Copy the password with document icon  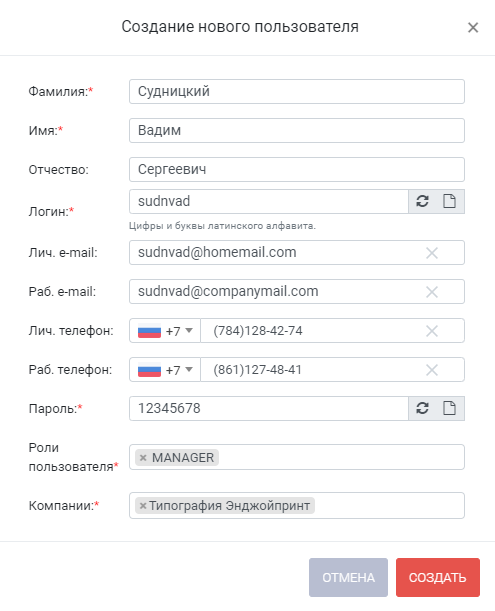pyautogui.click(x=449, y=408)
